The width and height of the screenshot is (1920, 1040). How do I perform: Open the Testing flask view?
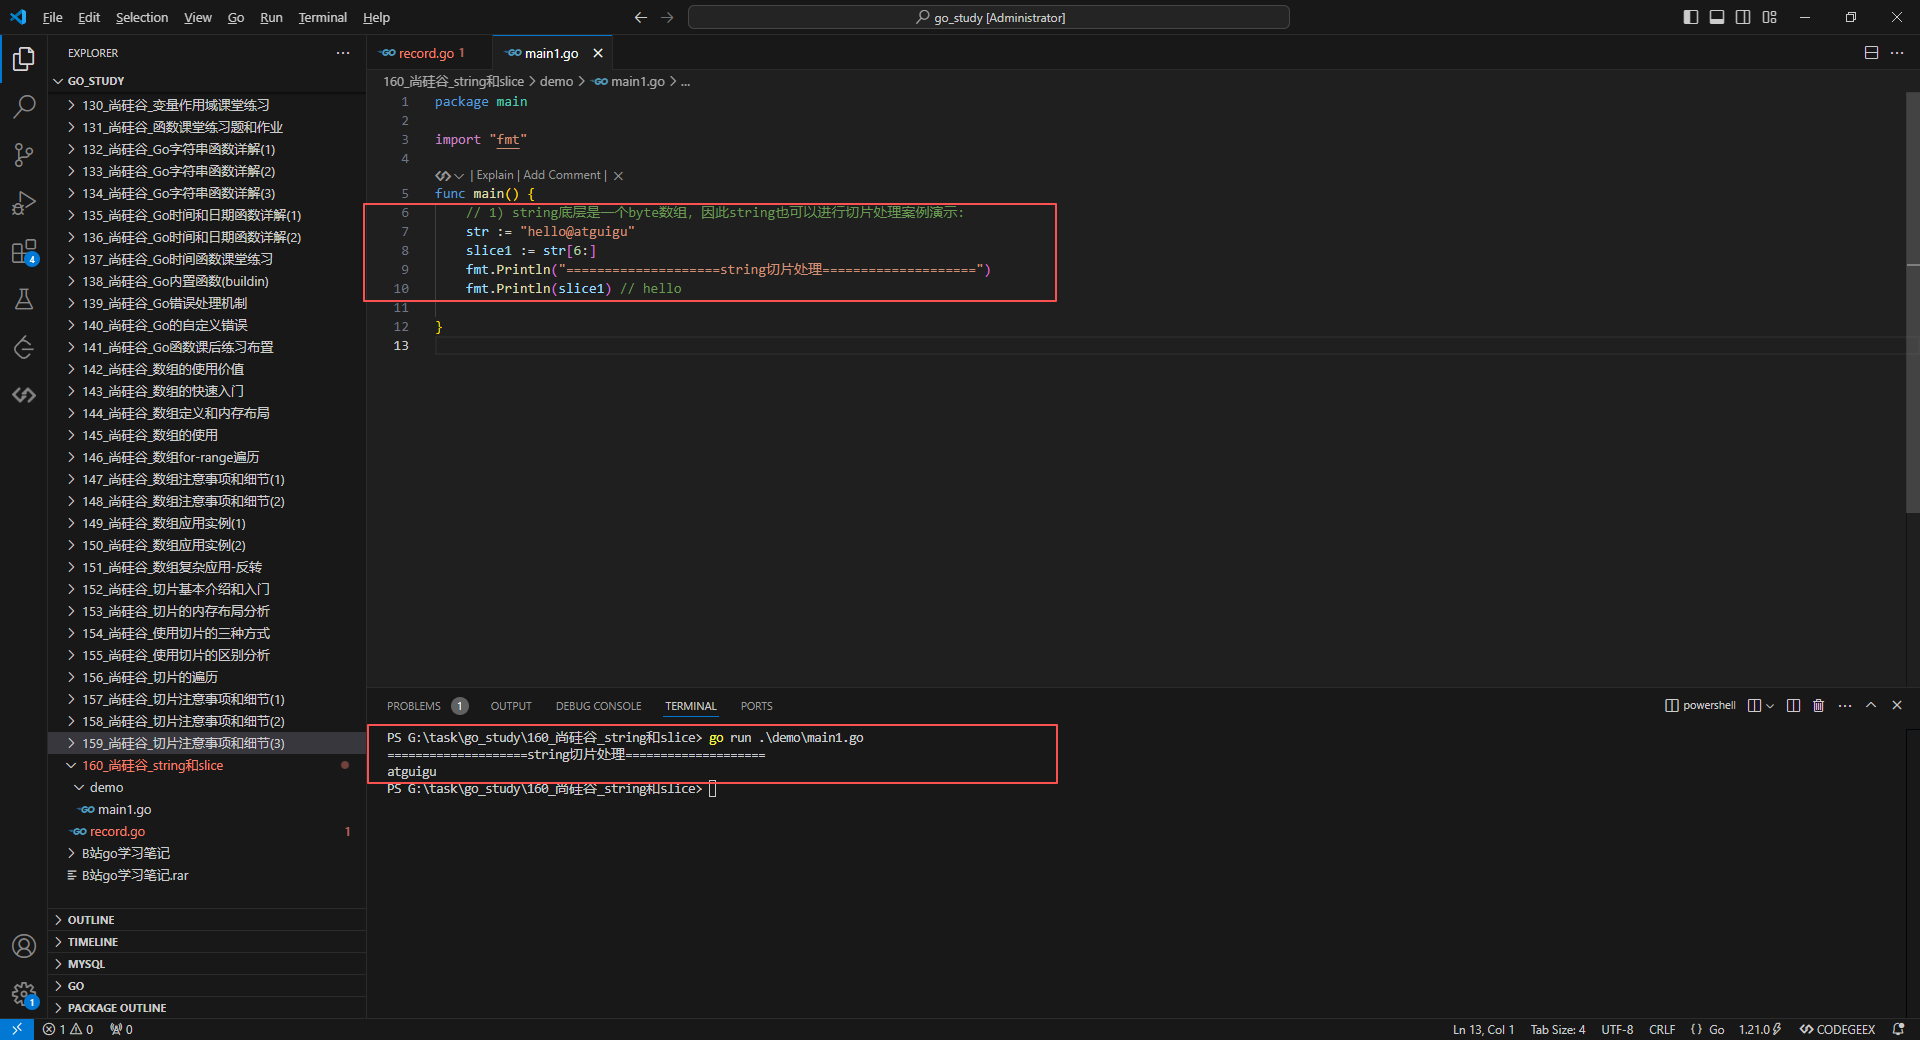point(24,299)
